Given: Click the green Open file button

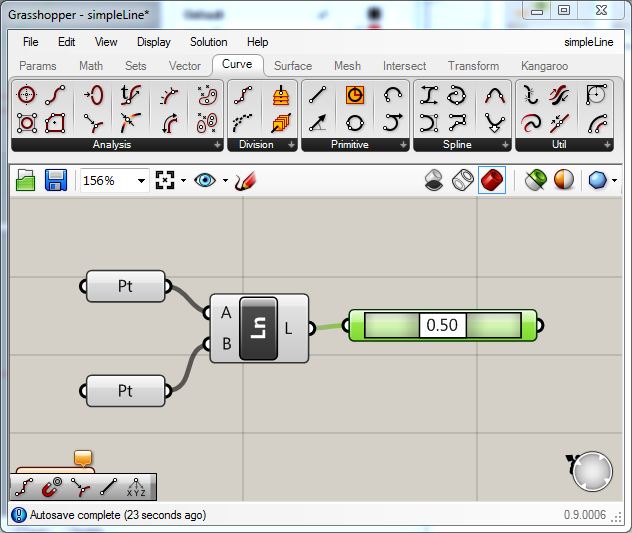Looking at the screenshot, I should pyautogui.click(x=25, y=180).
